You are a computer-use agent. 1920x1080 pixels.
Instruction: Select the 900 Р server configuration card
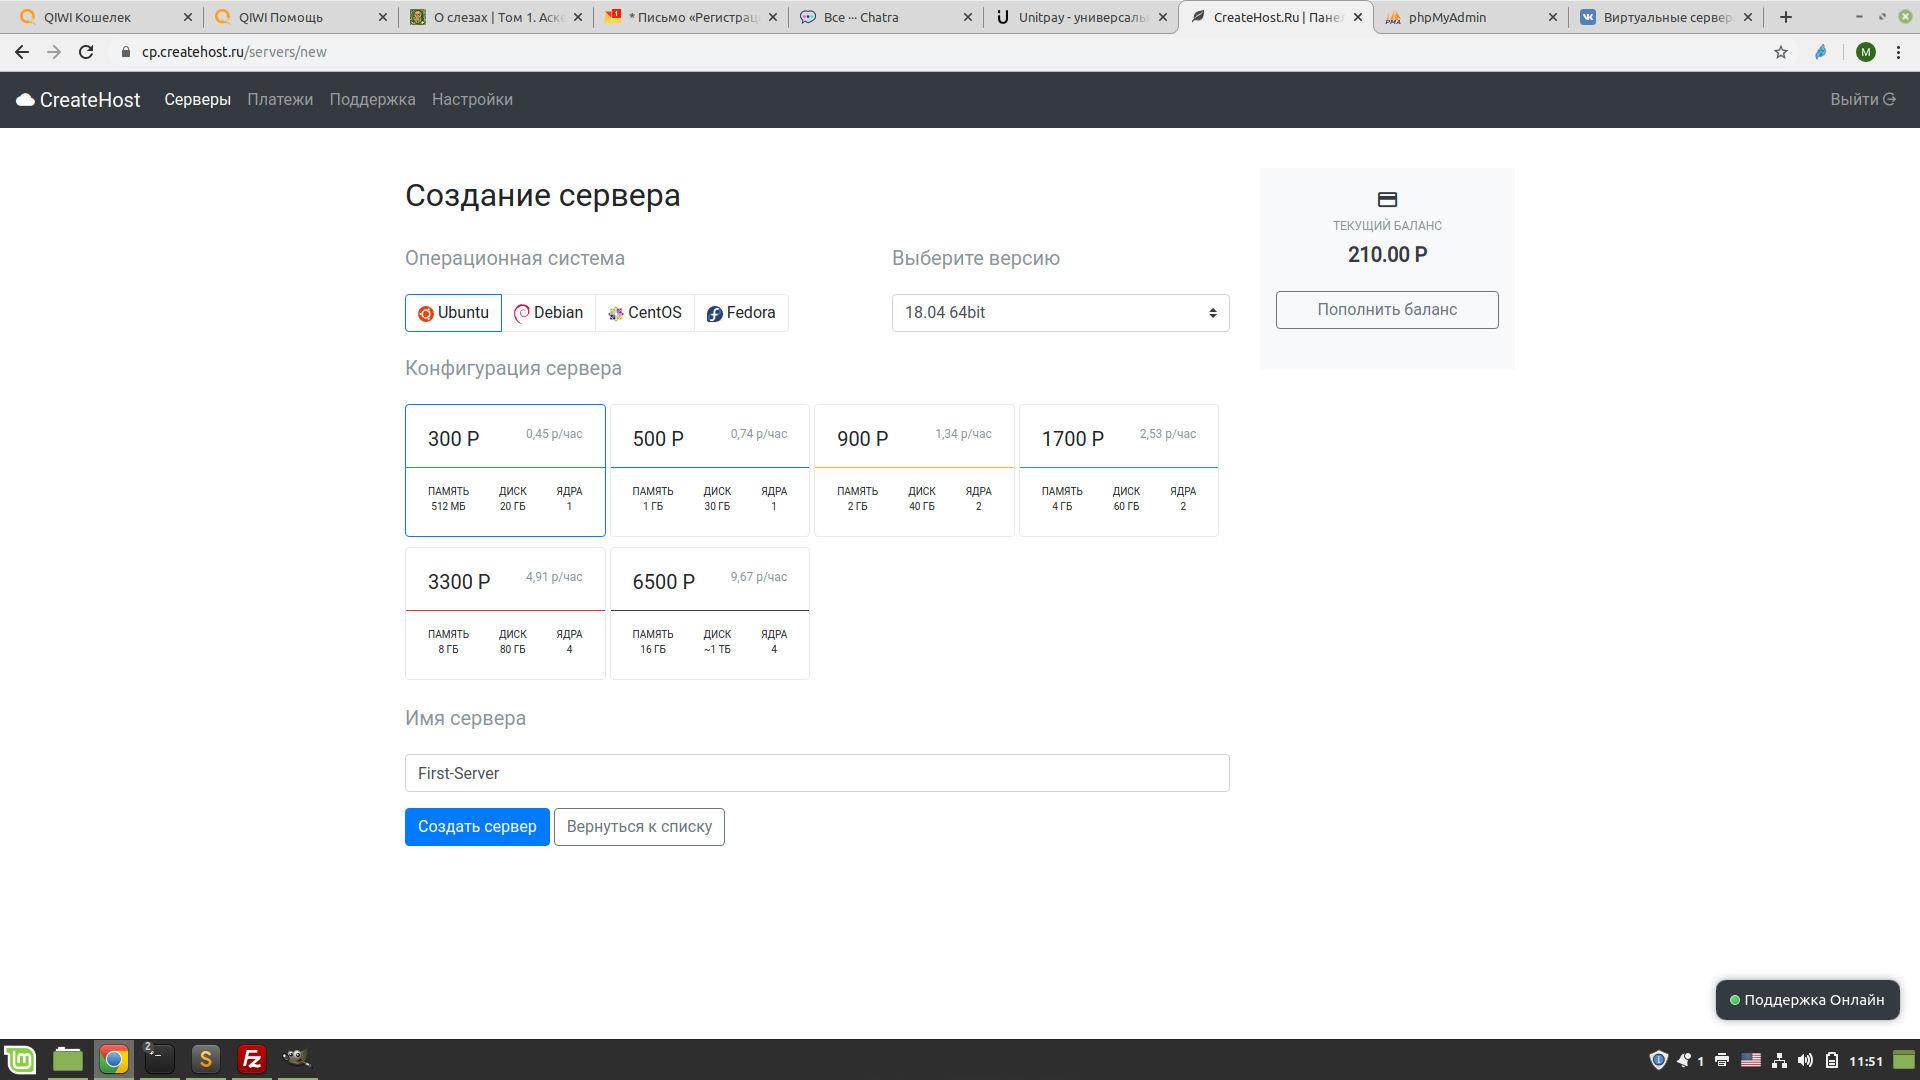(914, 470)
